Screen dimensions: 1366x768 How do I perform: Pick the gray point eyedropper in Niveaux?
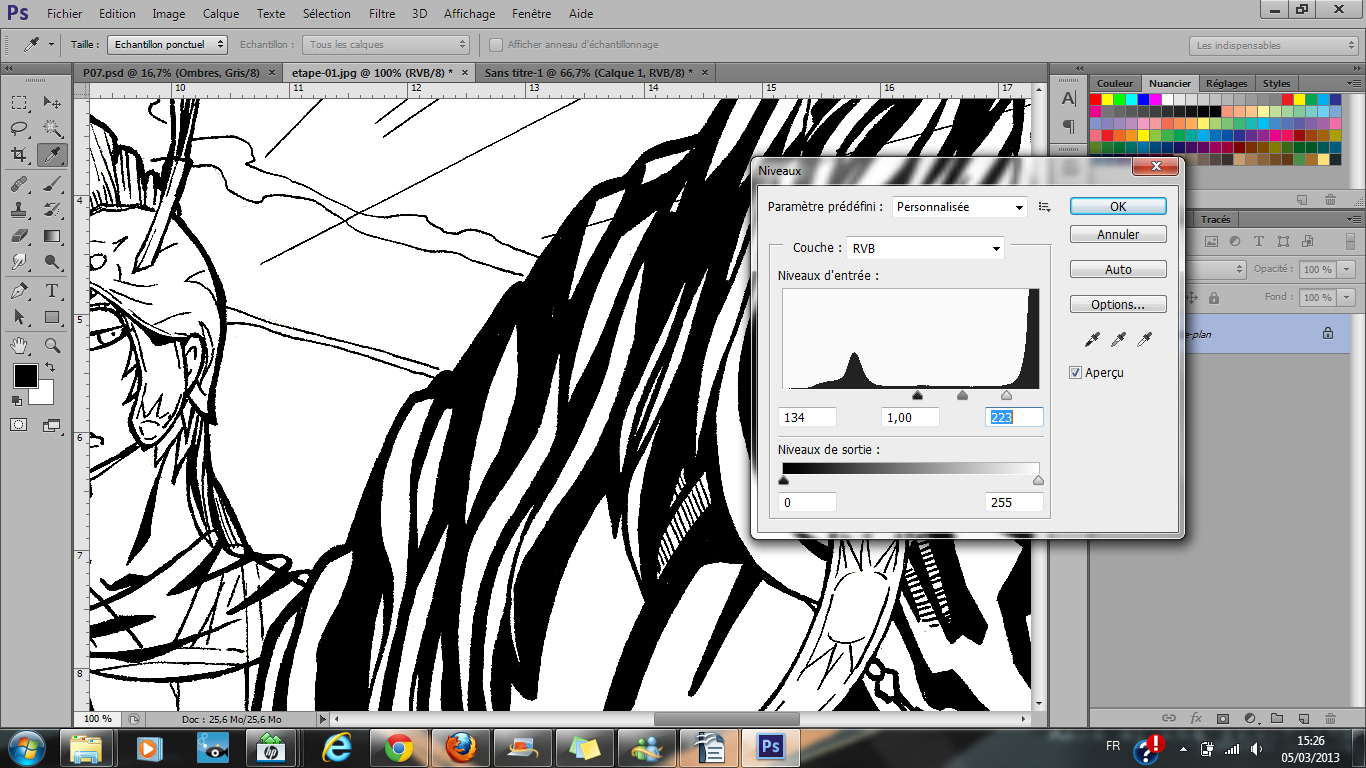pos(1118,340)
